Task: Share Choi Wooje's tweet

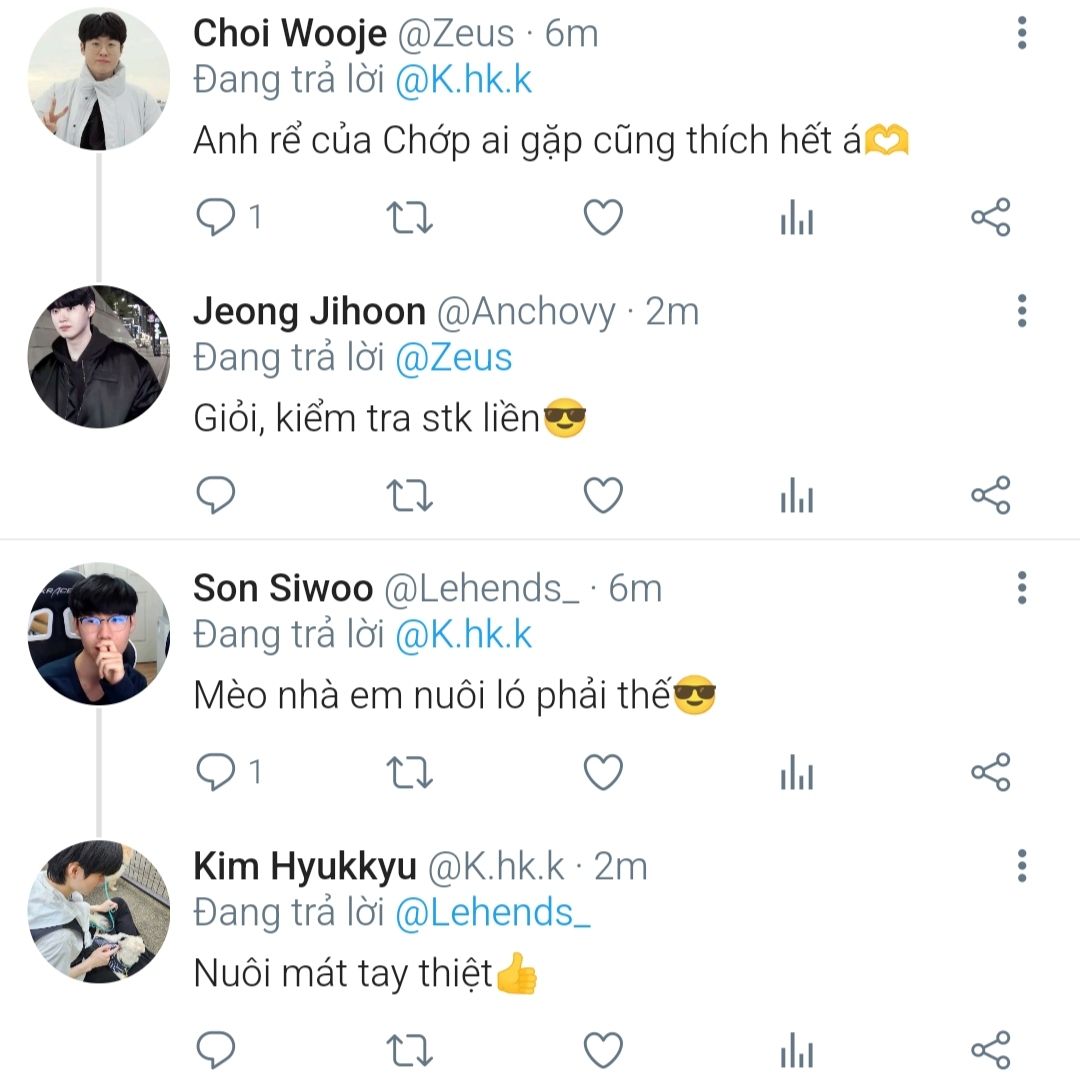Action: tap(991, 217)
